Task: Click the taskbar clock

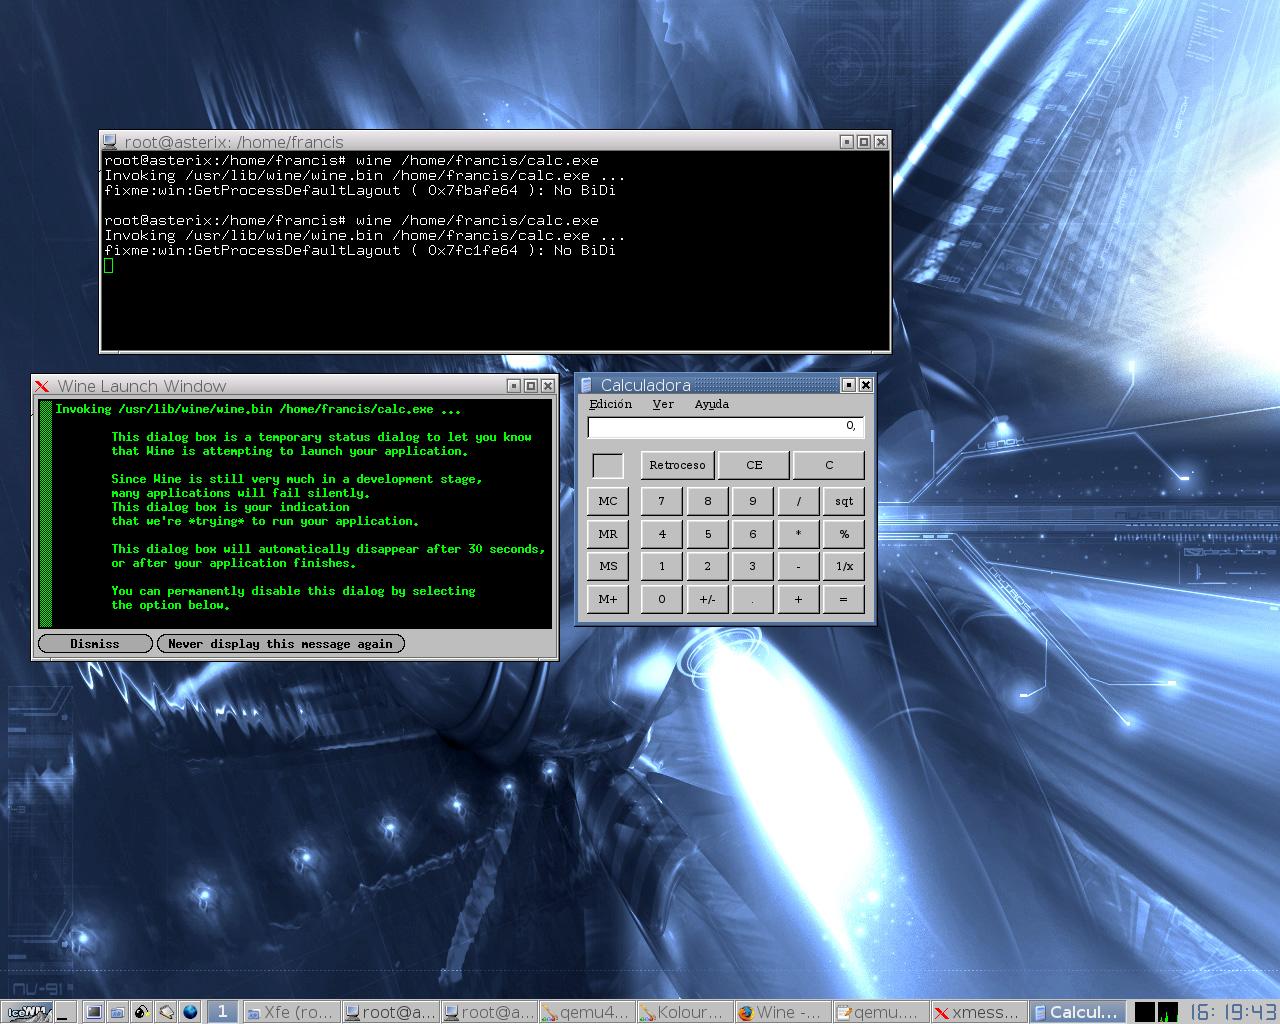Action: click(1233, 1012)
